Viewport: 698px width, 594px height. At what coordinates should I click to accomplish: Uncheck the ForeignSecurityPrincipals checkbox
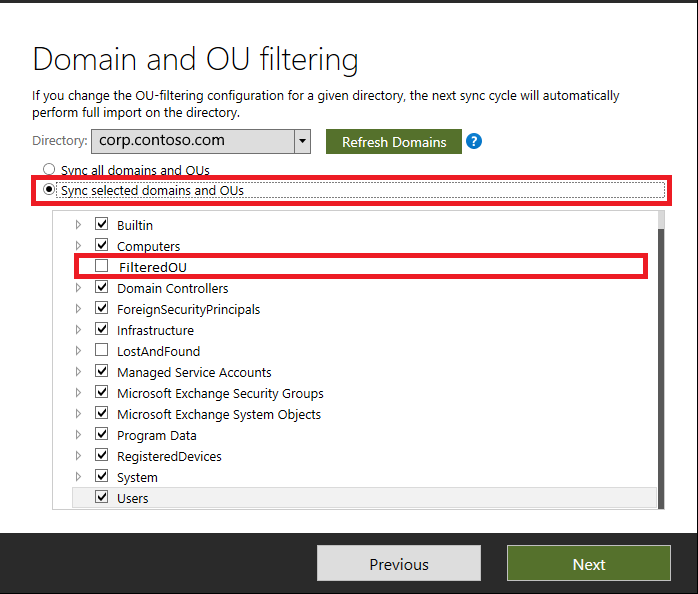pyautogui.click(x=101, y=308)
